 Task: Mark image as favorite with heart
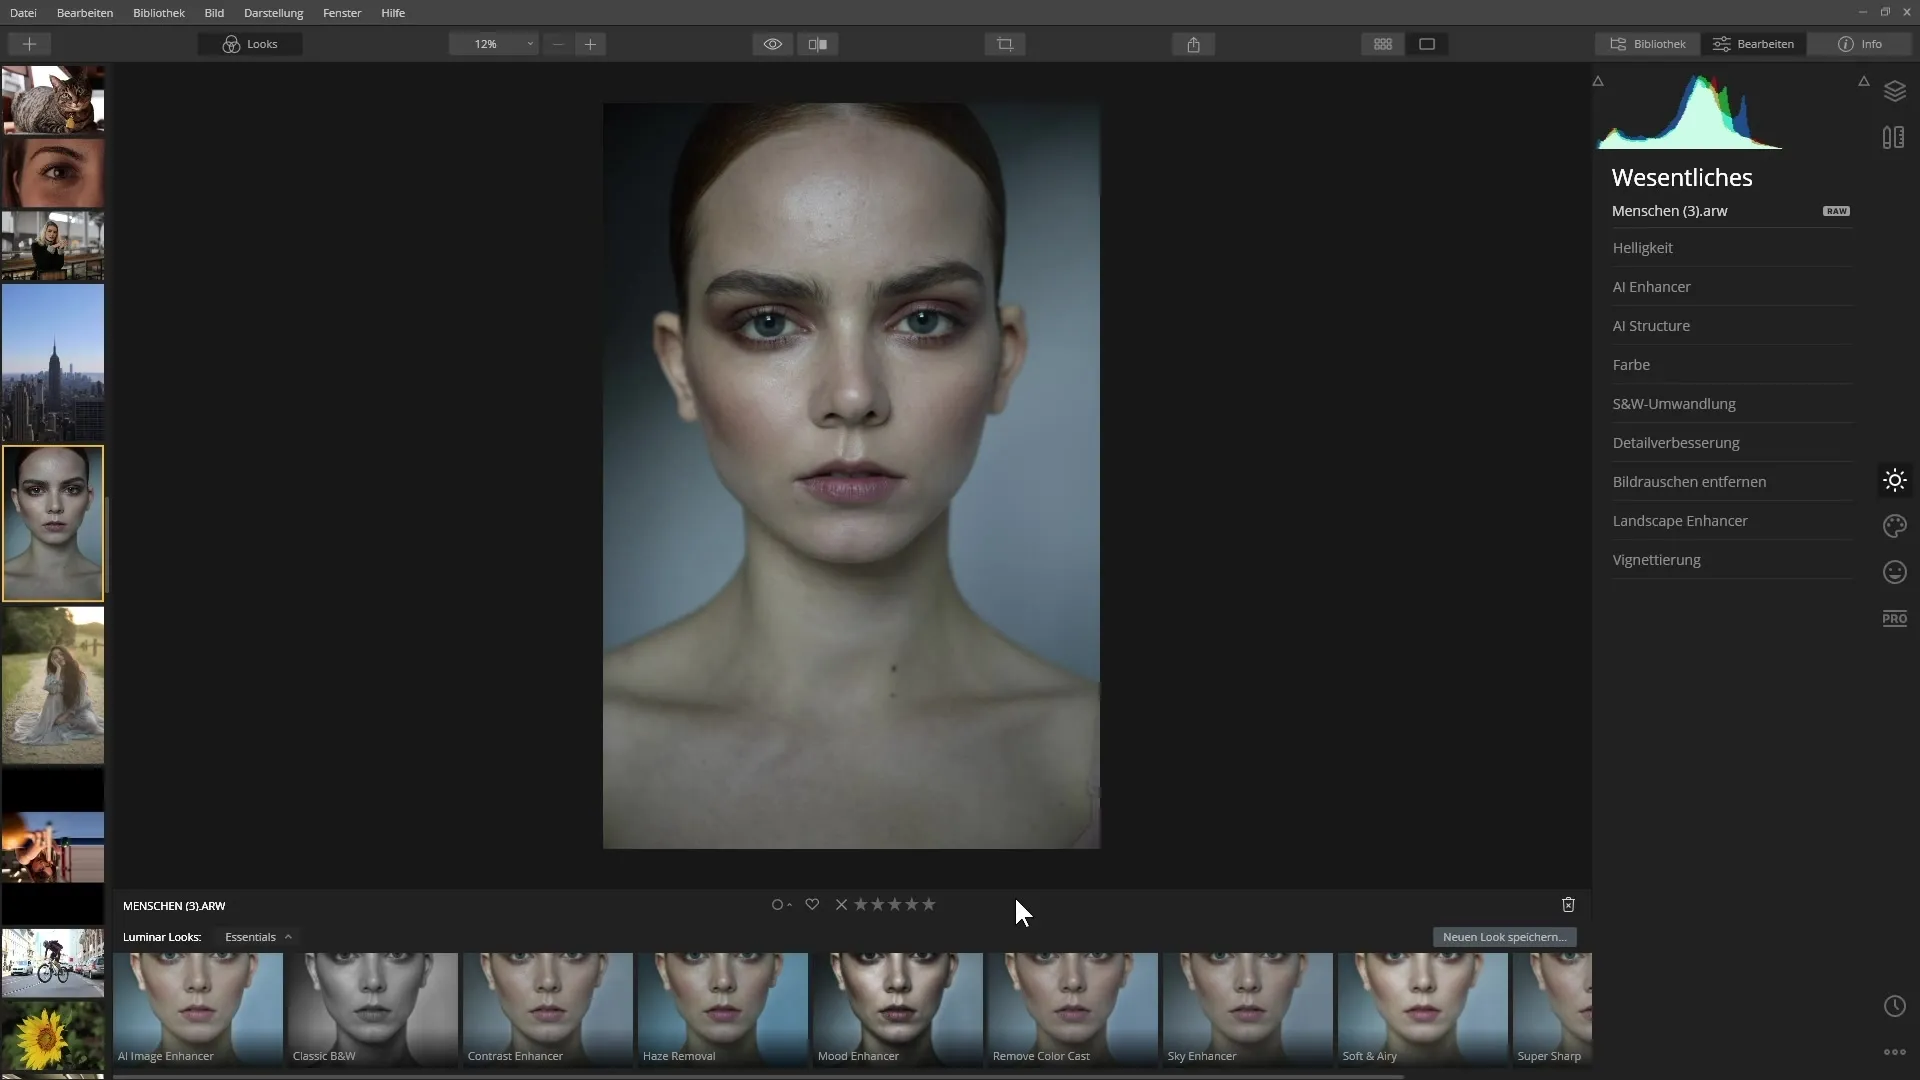[x=812, y=905]
